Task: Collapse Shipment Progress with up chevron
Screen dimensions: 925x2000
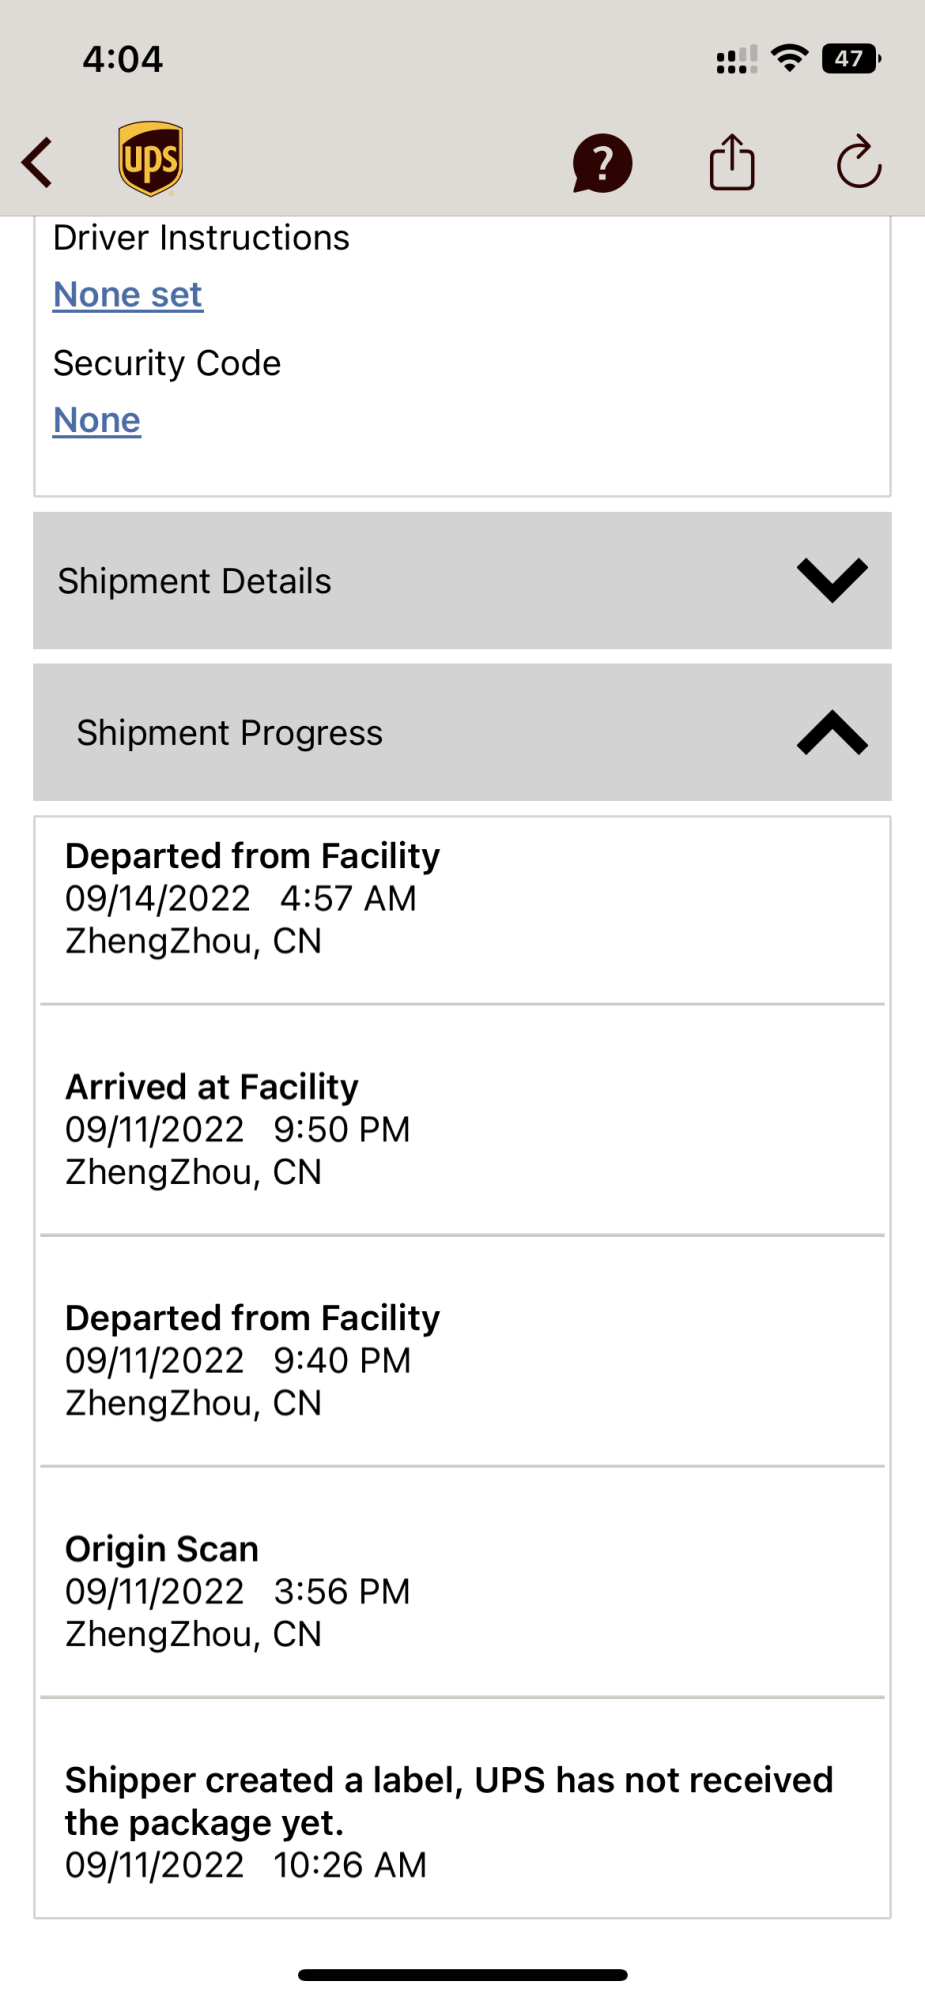Action: coord(832,732)
